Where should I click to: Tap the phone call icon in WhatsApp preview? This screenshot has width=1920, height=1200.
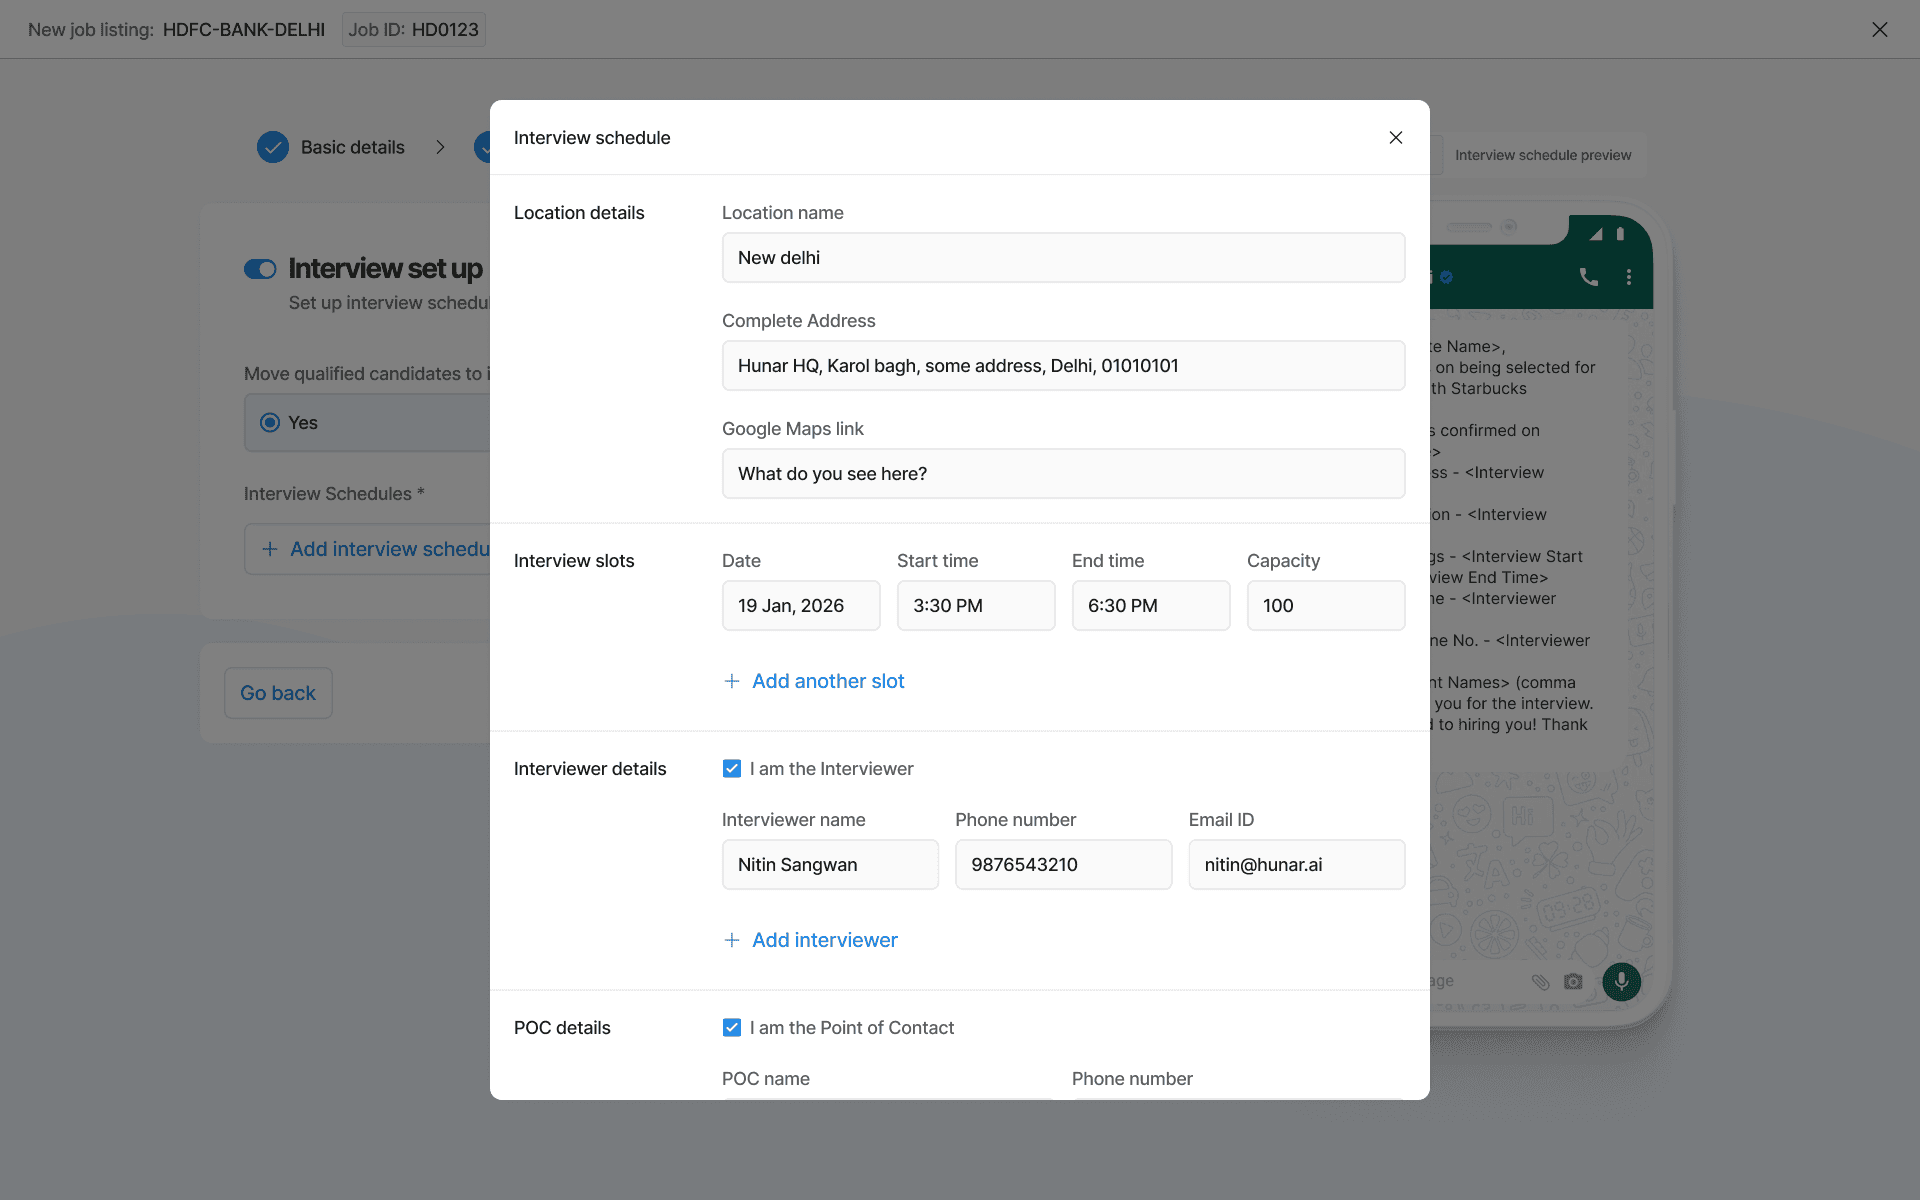pos(1588,277)
